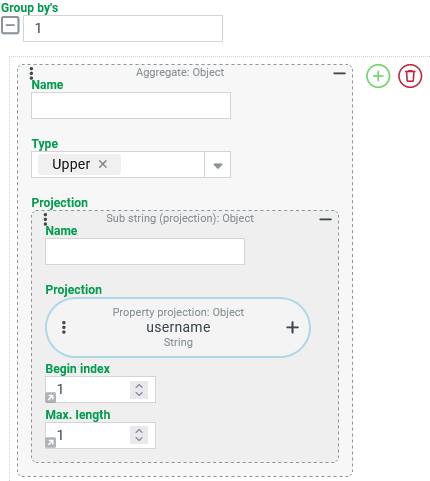Open the Aggregate object's three-dot menu
The image size is (430, 481).
click(31, 73)
